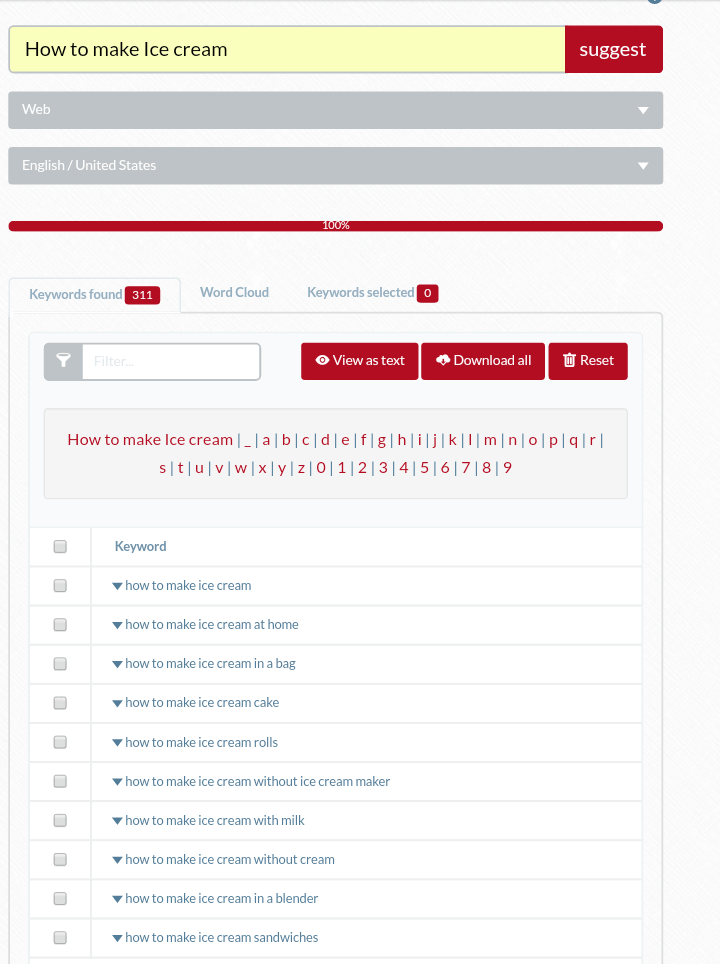Viewport: 720px width, 964px height.
Task: Tick checkbox for 'how to make ice cream in a bag'
Action: coord(60,664)
